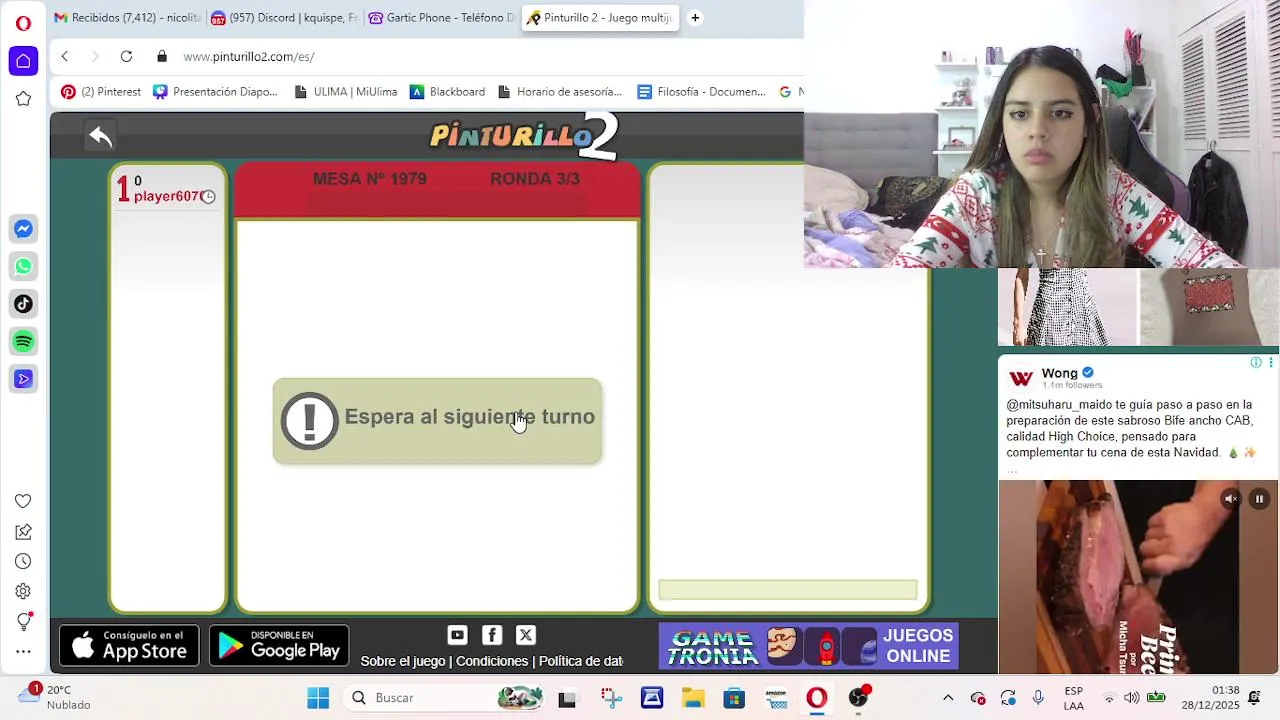Open the Sobre el juego link
The height and width of the screenshot is (720, 1280).
pos(403,661)
